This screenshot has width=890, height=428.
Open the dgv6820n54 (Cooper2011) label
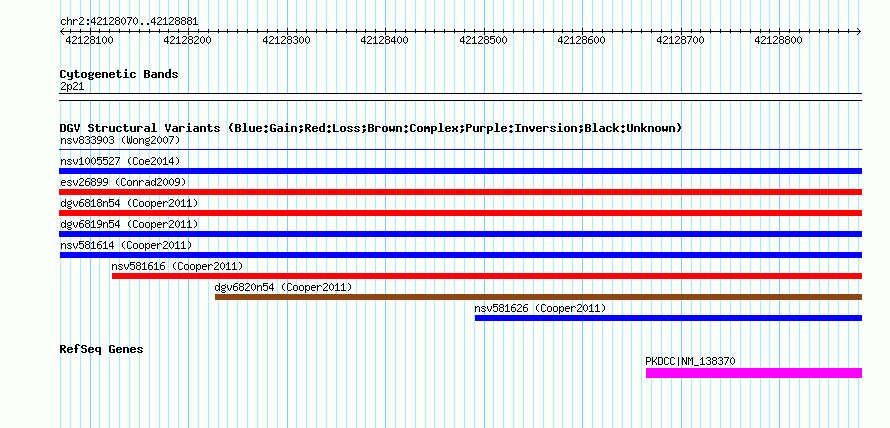pyautogui.click(x=284, y=287)
